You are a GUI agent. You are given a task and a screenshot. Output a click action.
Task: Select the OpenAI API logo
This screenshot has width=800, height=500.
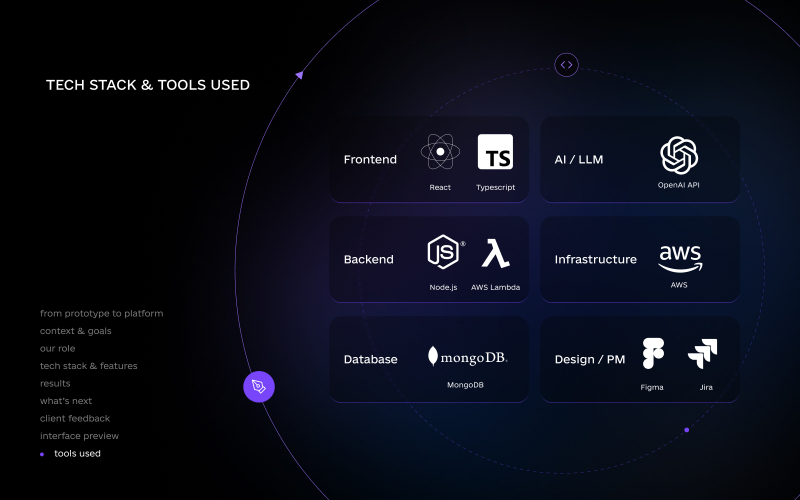click(679, 155)
